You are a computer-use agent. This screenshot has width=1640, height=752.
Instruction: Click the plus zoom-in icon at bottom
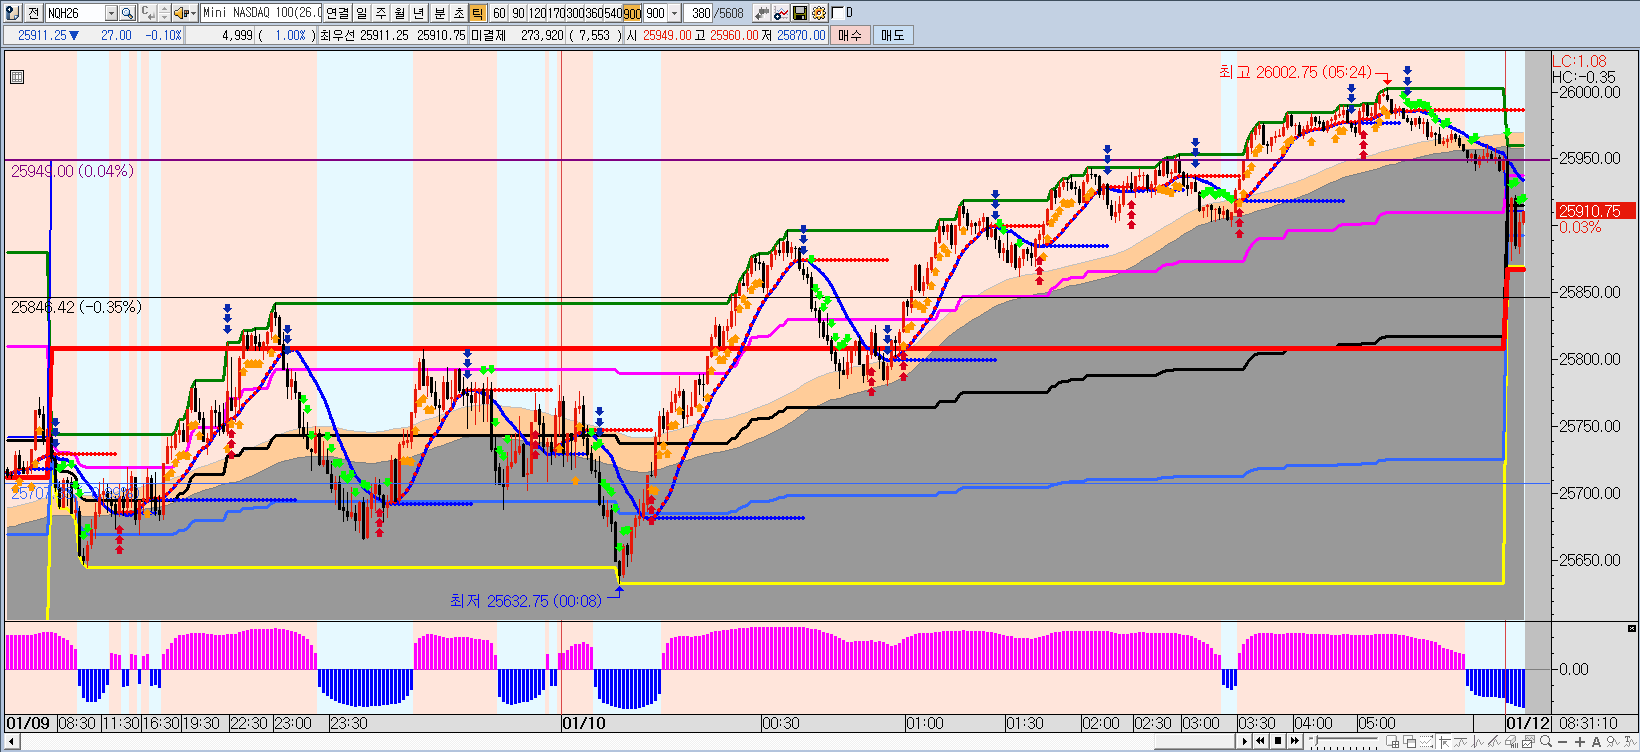(x=1580, y=742)
